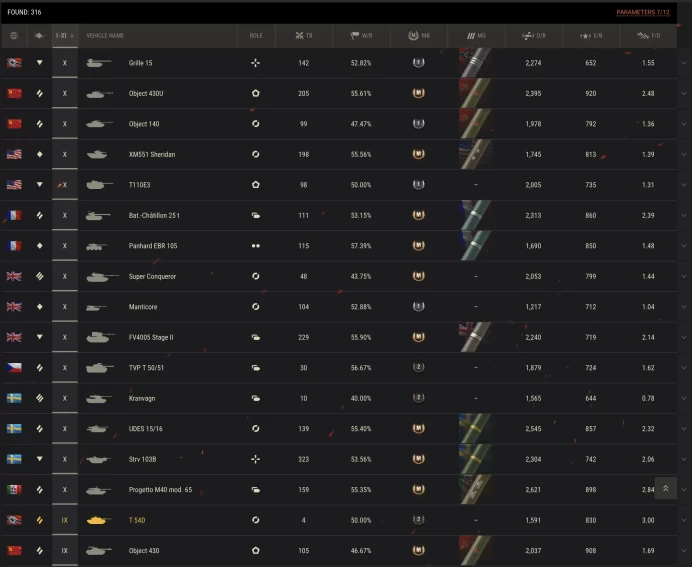The width and height of the screenshot is (692, 567).
Task: Select the Strv 103B vehicle name
Action: [x=142, y=459]
